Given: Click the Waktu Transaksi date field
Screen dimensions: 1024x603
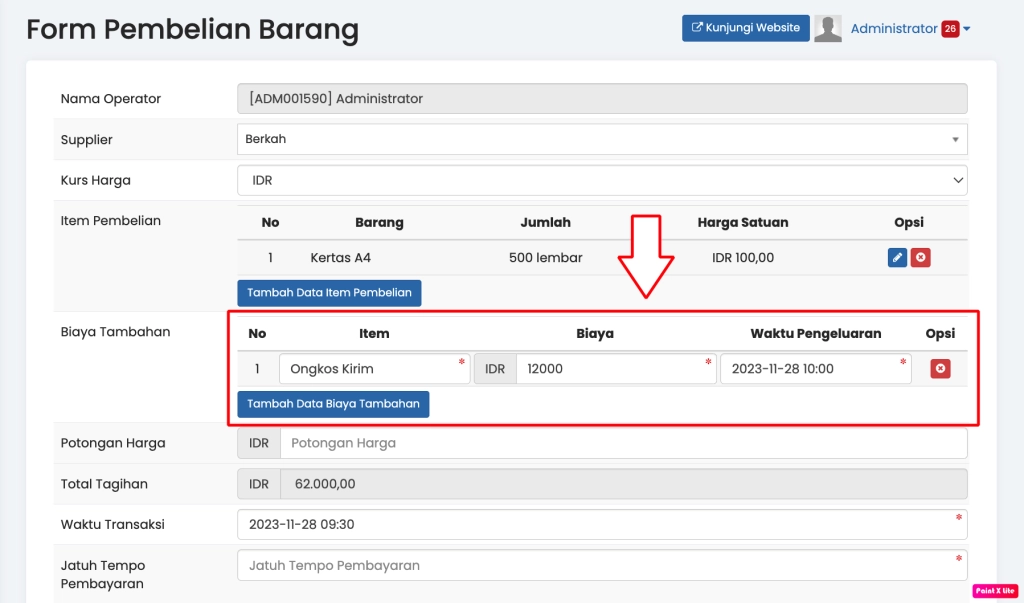Looking at the screenshot, I should (x=602, y=524).
